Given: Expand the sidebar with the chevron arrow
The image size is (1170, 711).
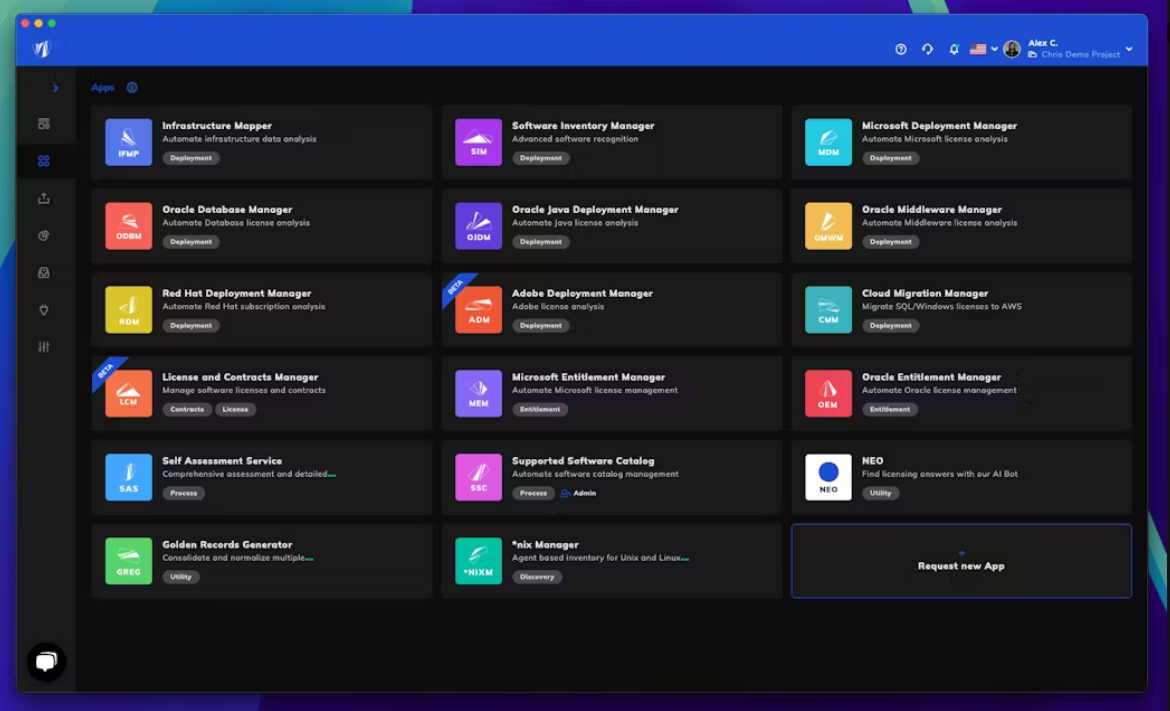Looking at the screenshot, I should point(55,88).
